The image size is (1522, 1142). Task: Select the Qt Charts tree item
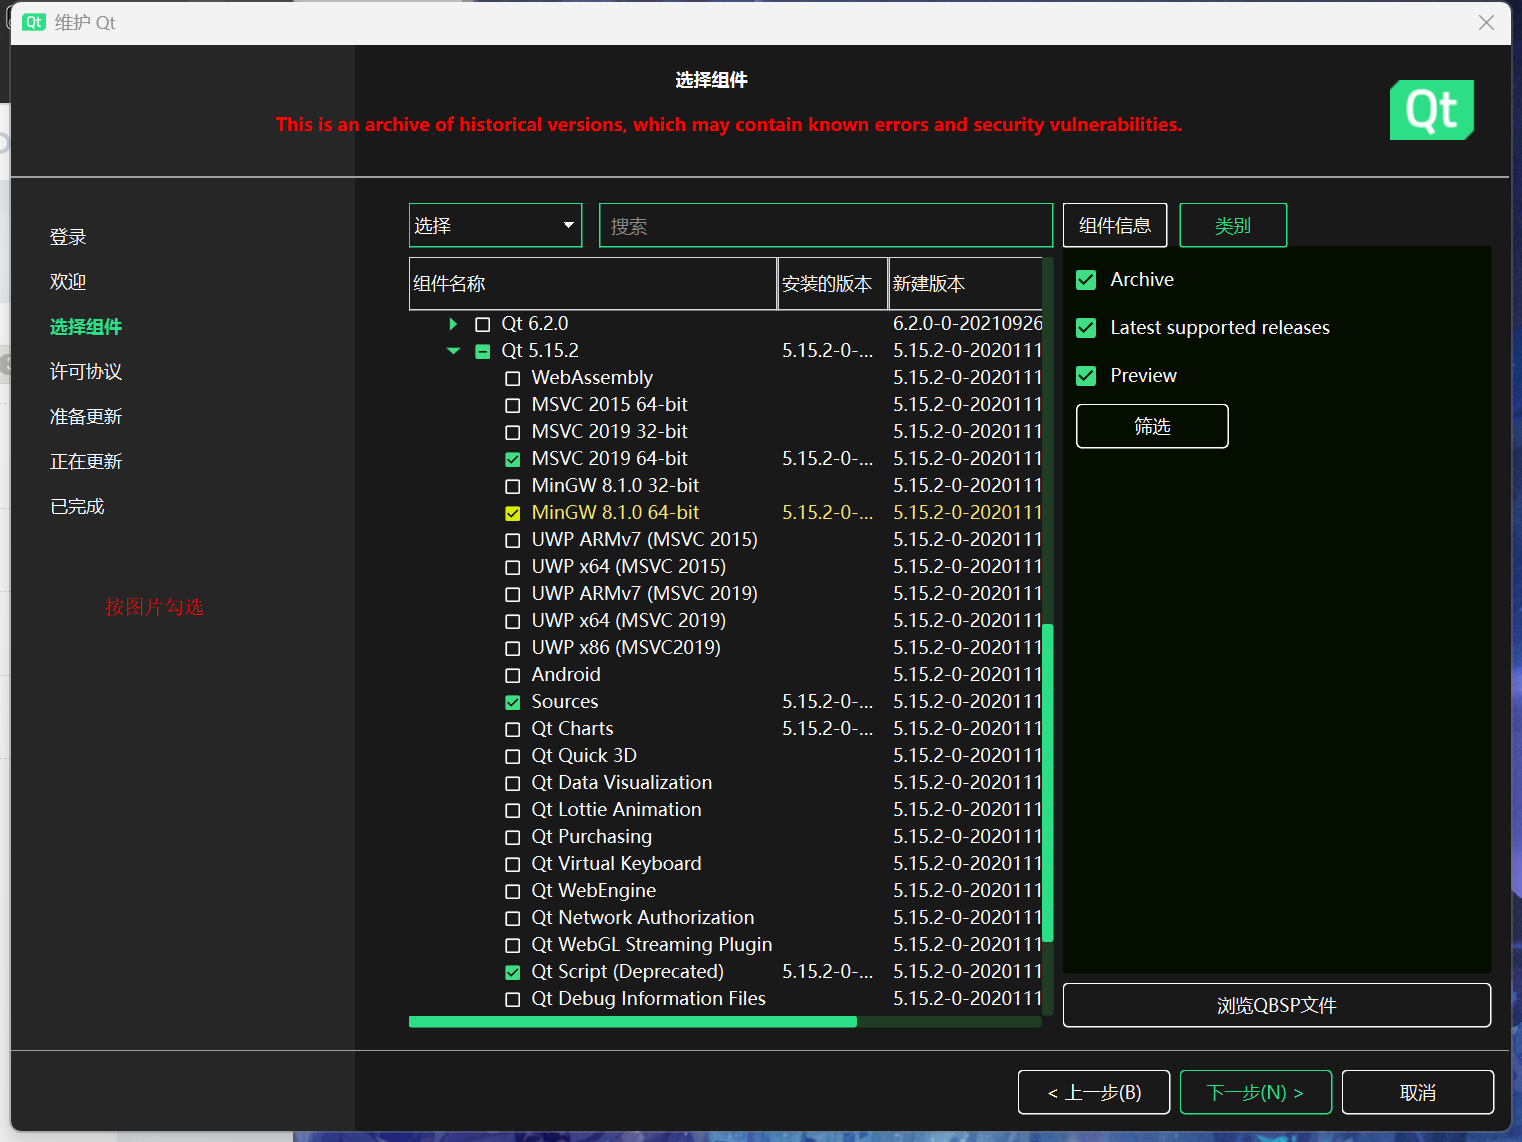(x=572, y=729)
